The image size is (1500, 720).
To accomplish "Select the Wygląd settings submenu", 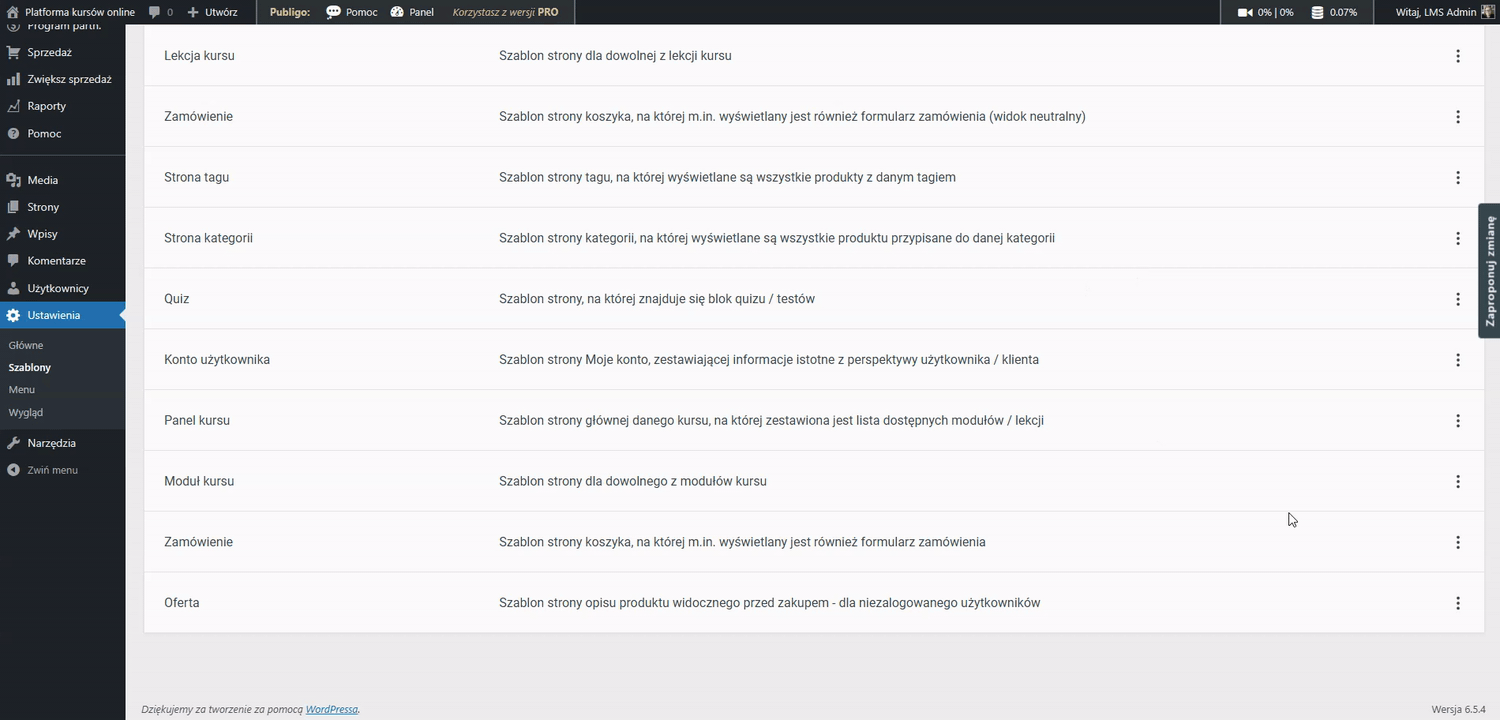I will (x=25, y=412).
